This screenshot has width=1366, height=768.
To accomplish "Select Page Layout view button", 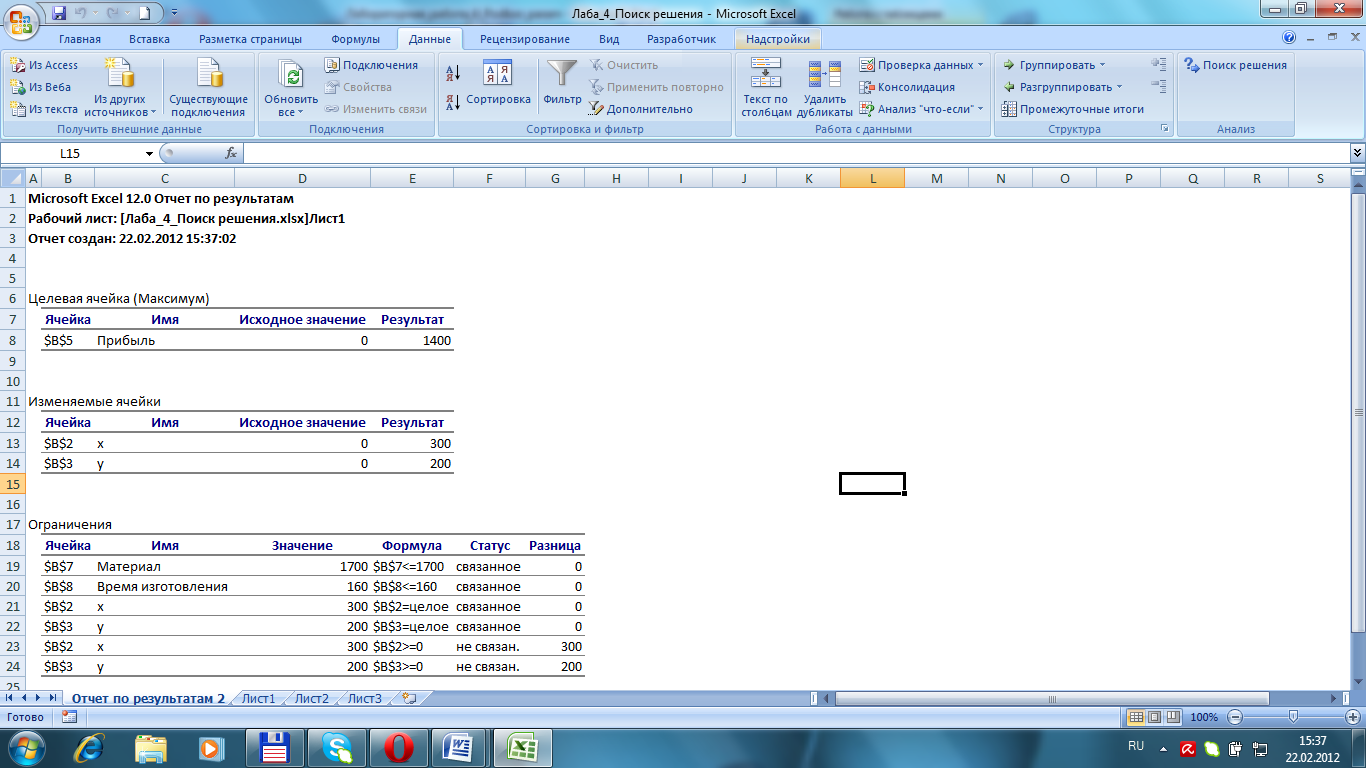I will (1154, 717).
